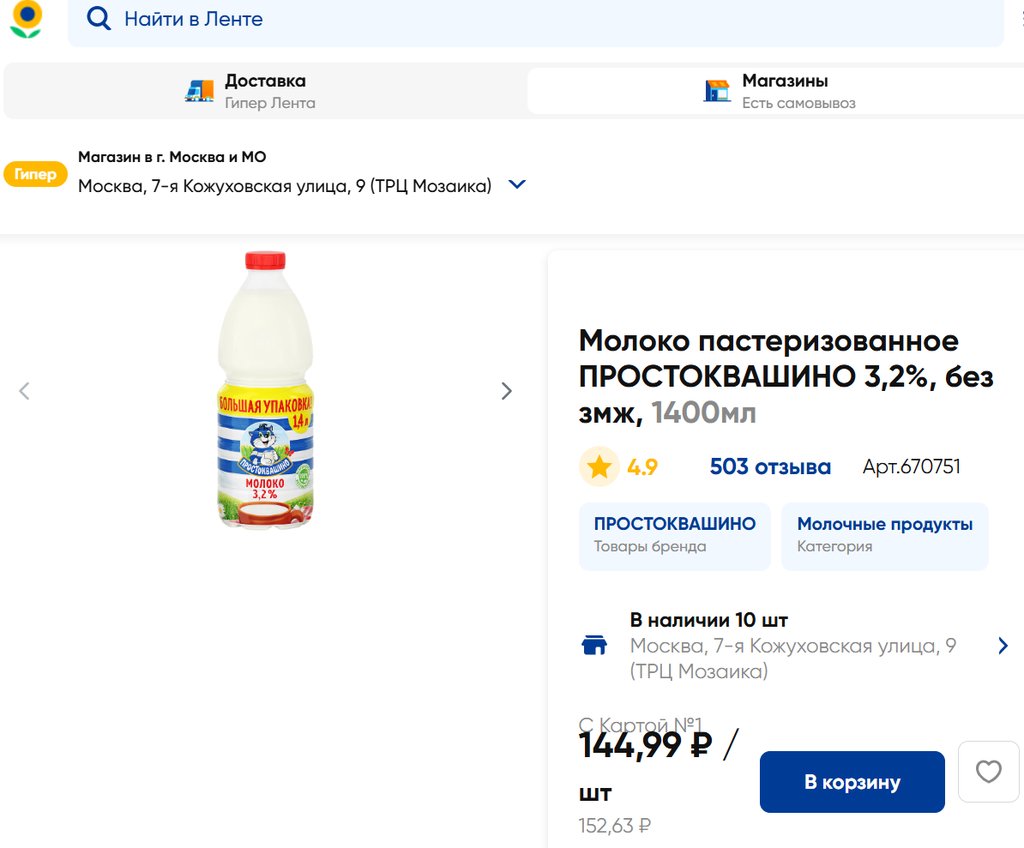The height and width of the screenshot is (848, 1024).
Task: Open the Молочные продукты category
Action: tap(884, 535)
